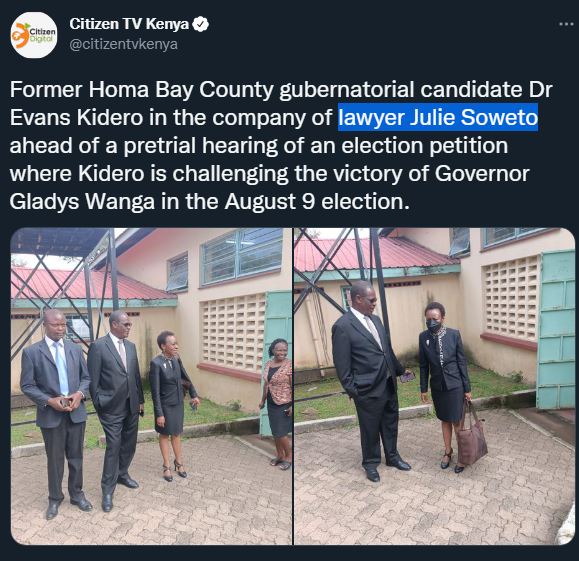Click the word gubernatorial in the tweet
This screenshot has width=579, height=561.
pos(346,90)
